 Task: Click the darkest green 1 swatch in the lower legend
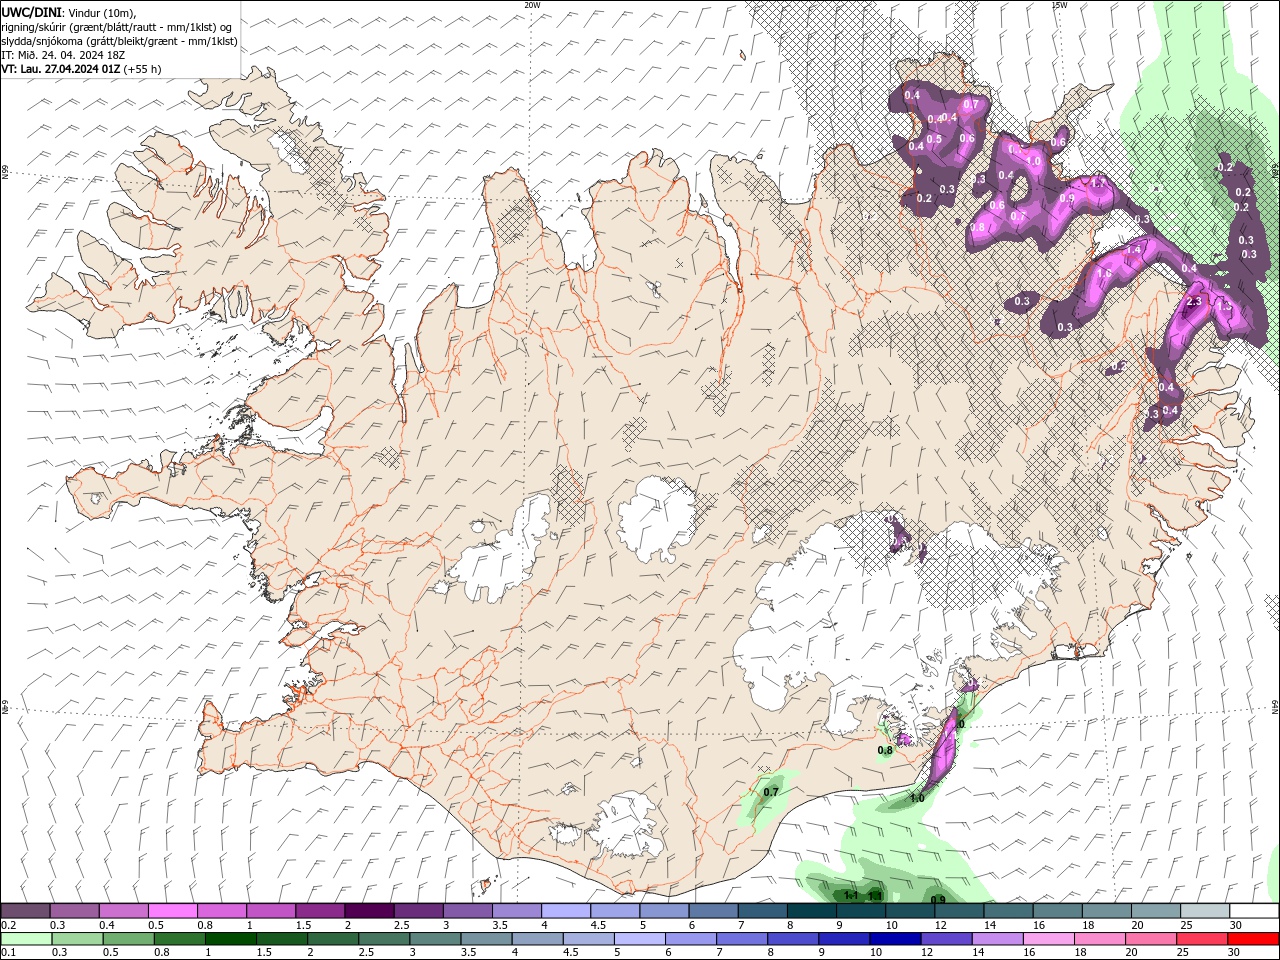pyautogui.click(x=230, y=938)
